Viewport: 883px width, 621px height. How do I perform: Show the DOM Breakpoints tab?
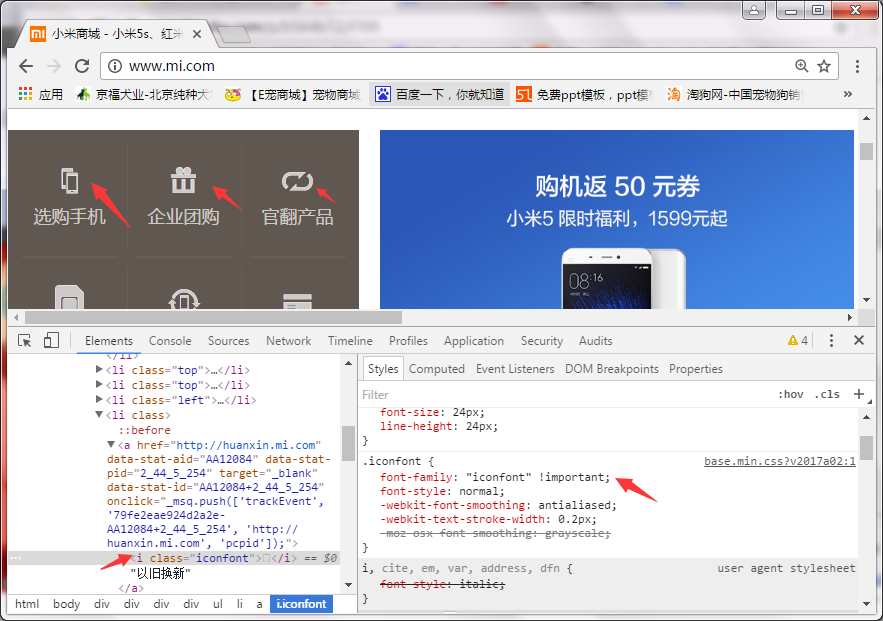coord(612,369)
